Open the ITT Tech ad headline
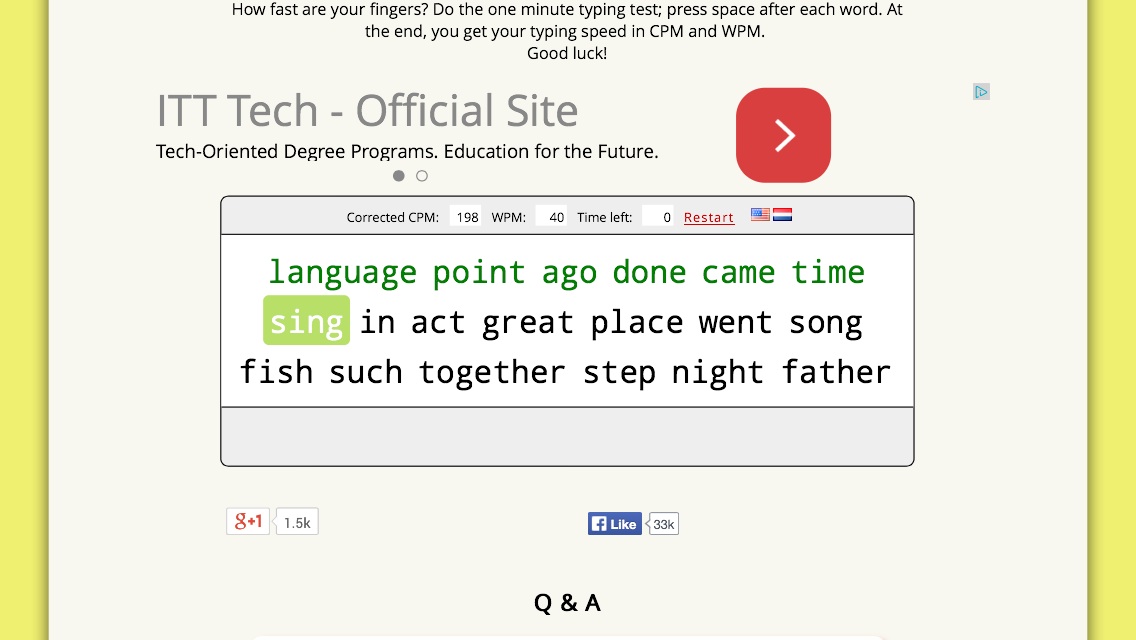 click(367, 111)
